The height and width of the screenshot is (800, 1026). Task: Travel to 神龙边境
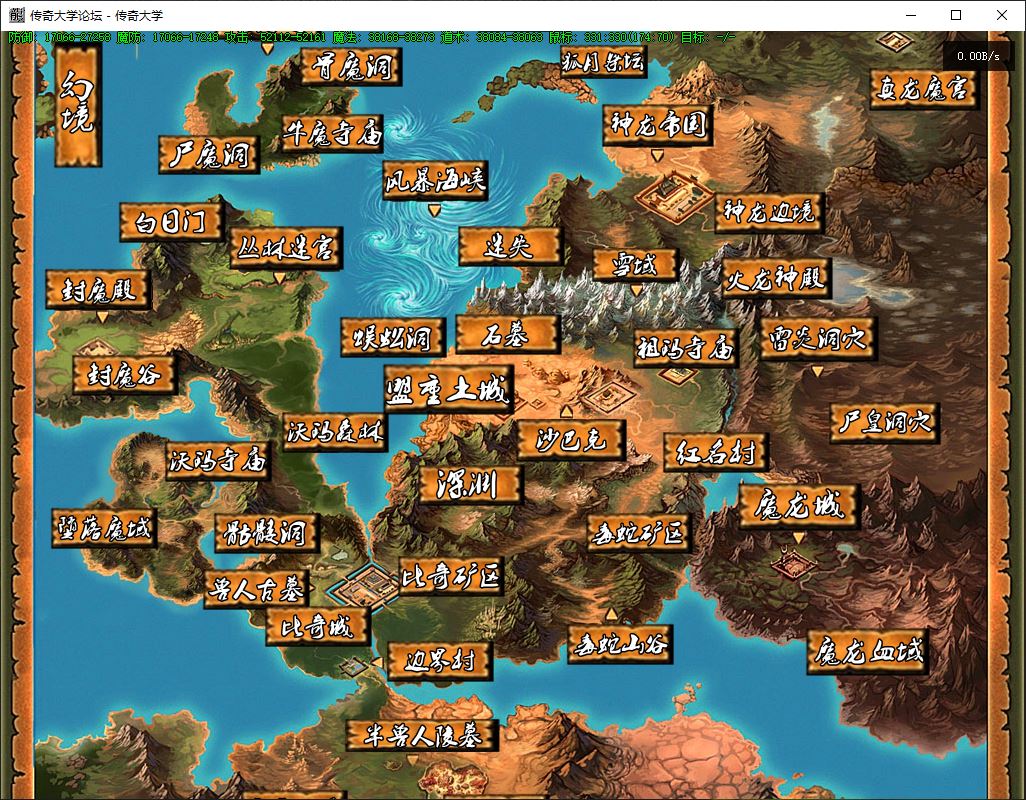coord(770,213)
